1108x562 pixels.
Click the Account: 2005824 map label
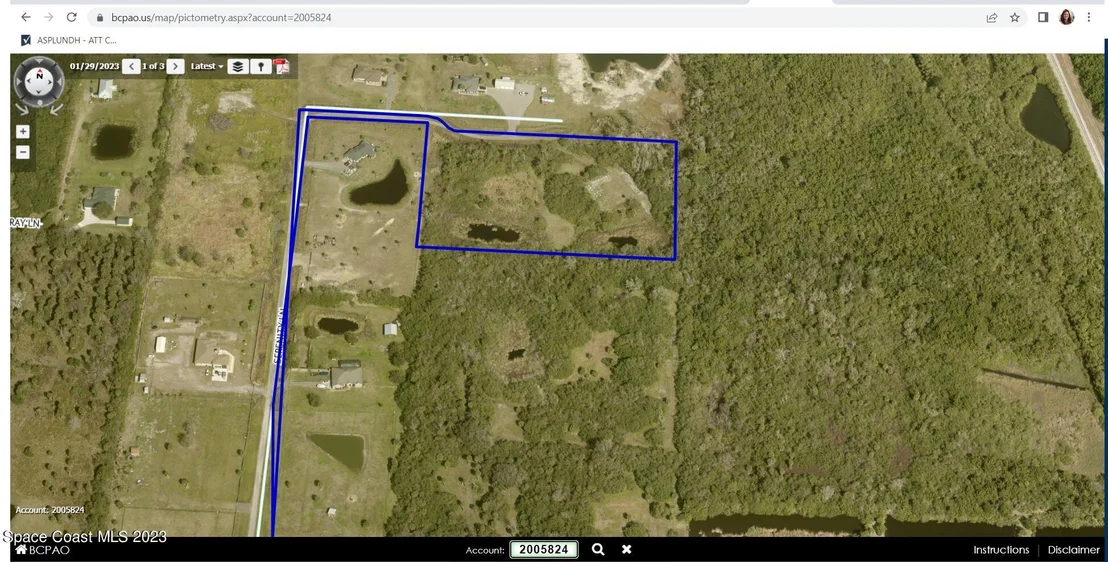50,510
